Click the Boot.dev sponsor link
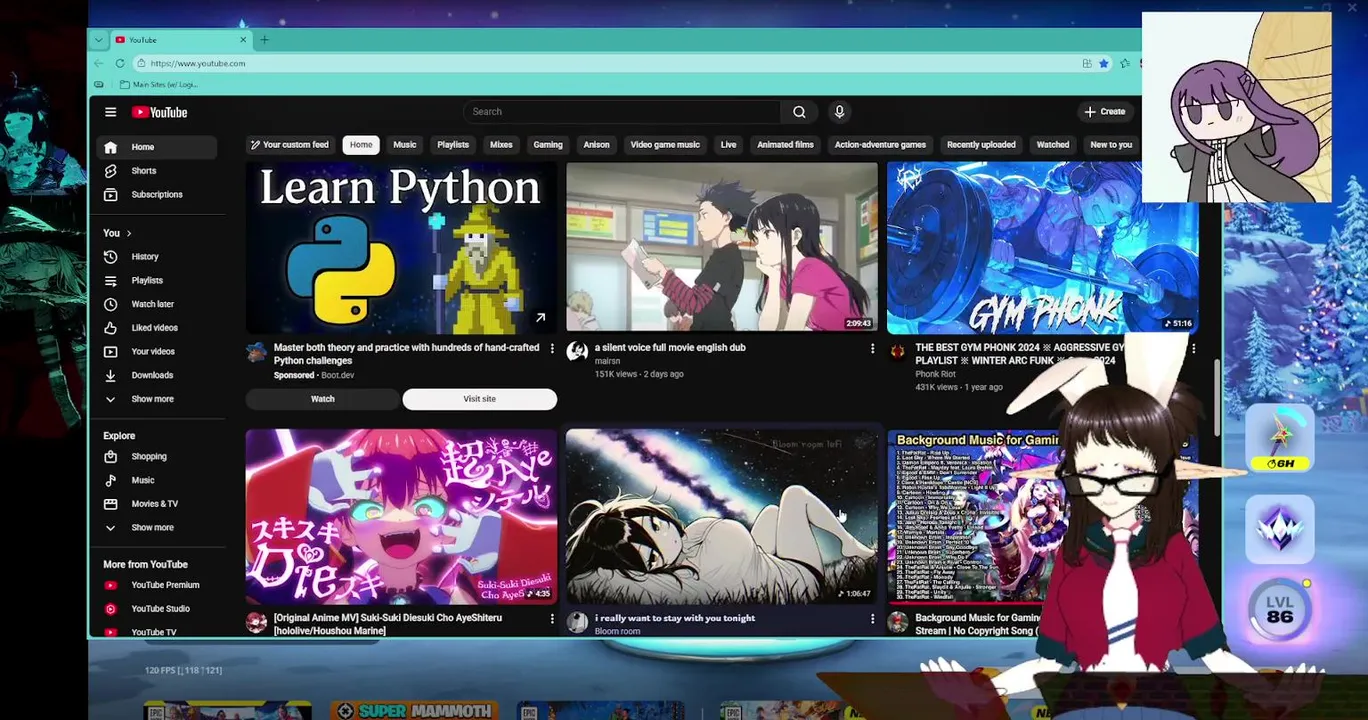1368x720 pixels. 337,375
